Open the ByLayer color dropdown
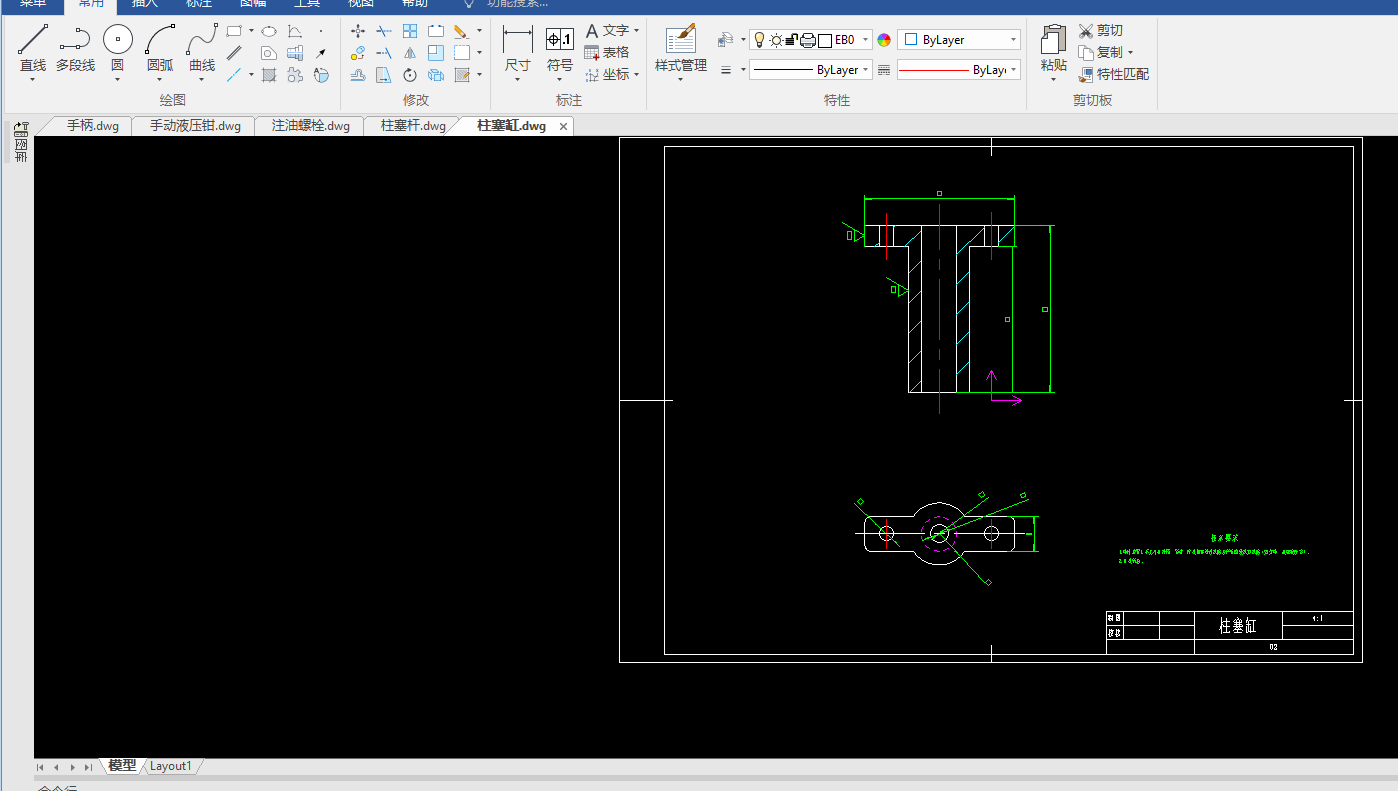 pos(959,40)
